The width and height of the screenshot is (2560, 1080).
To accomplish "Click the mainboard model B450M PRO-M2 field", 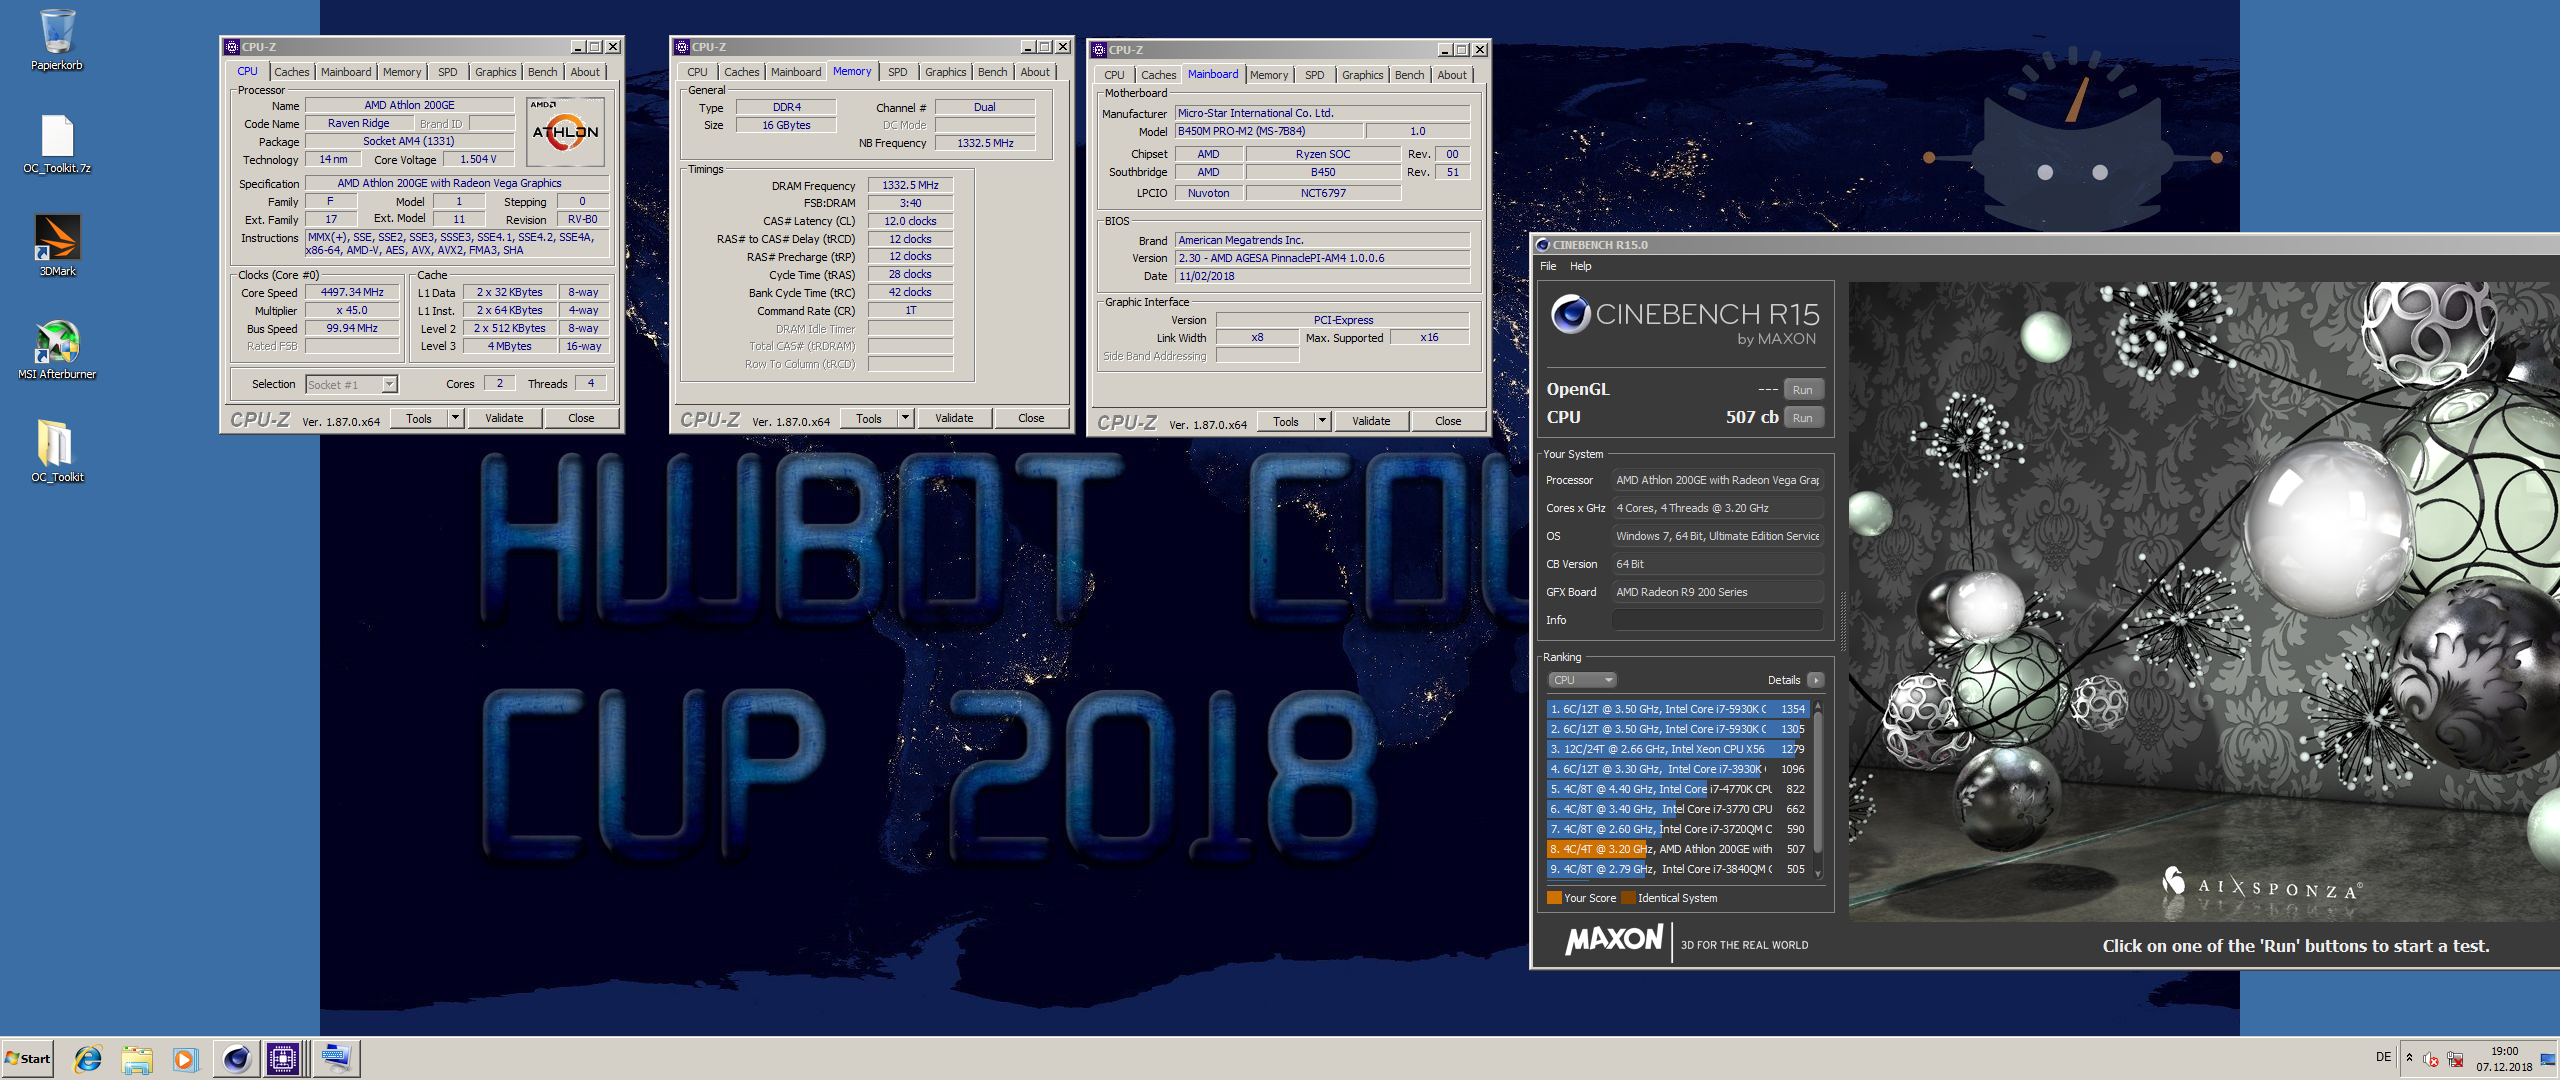I will pyautogui.click(x=1269, y=131).
